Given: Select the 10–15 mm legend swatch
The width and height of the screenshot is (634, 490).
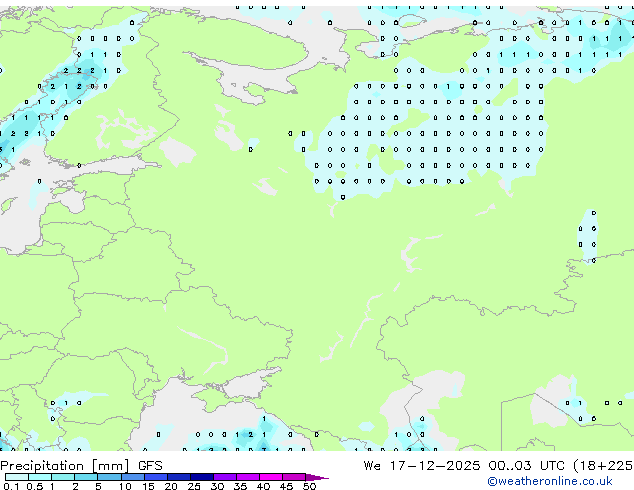Looking at the screenshot, I should [132, 477].
